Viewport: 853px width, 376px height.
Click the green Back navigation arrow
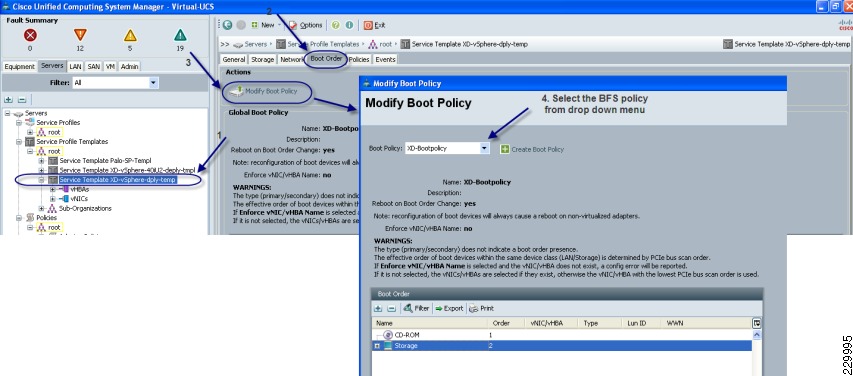coord(227,25)
